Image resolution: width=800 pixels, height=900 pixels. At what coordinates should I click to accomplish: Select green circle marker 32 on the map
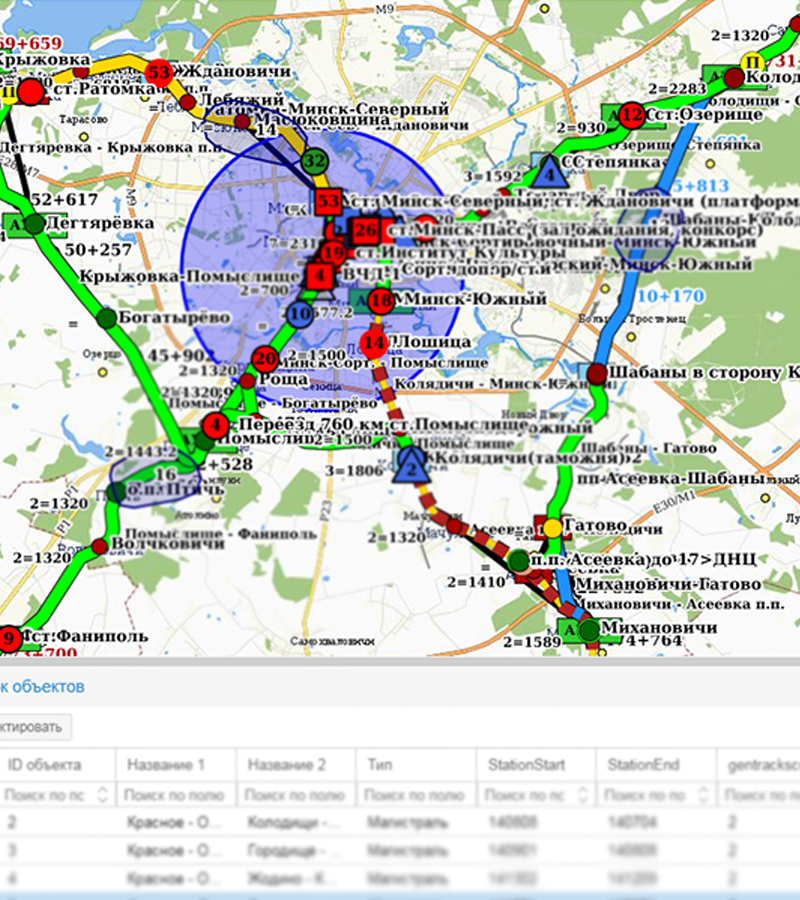315,160
